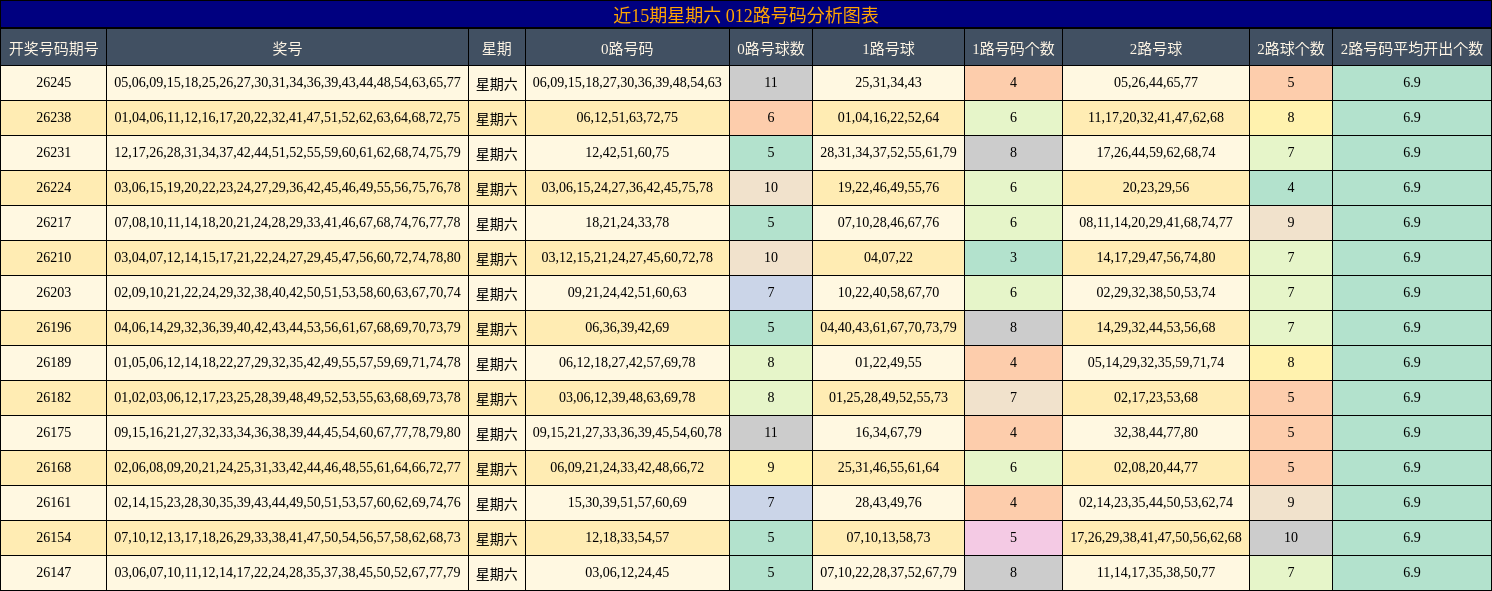Select the 0路号球数 column header

point(771,48)
